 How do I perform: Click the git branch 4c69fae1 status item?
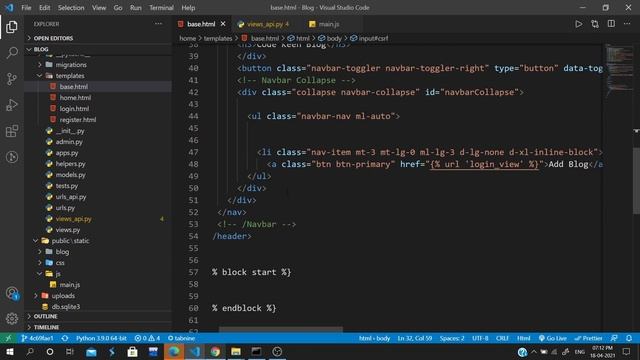click(x=37, y=338)
